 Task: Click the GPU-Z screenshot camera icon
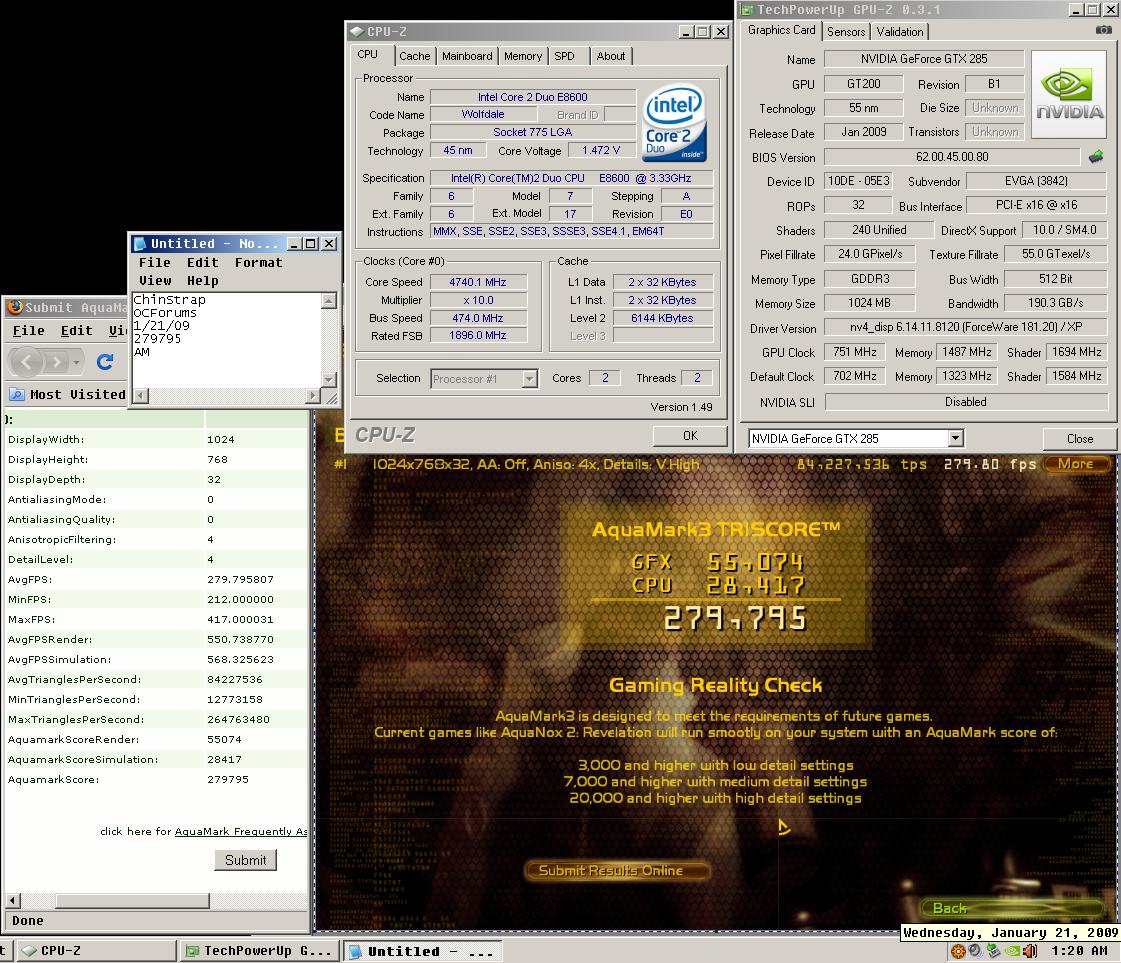coord(1104,30)
